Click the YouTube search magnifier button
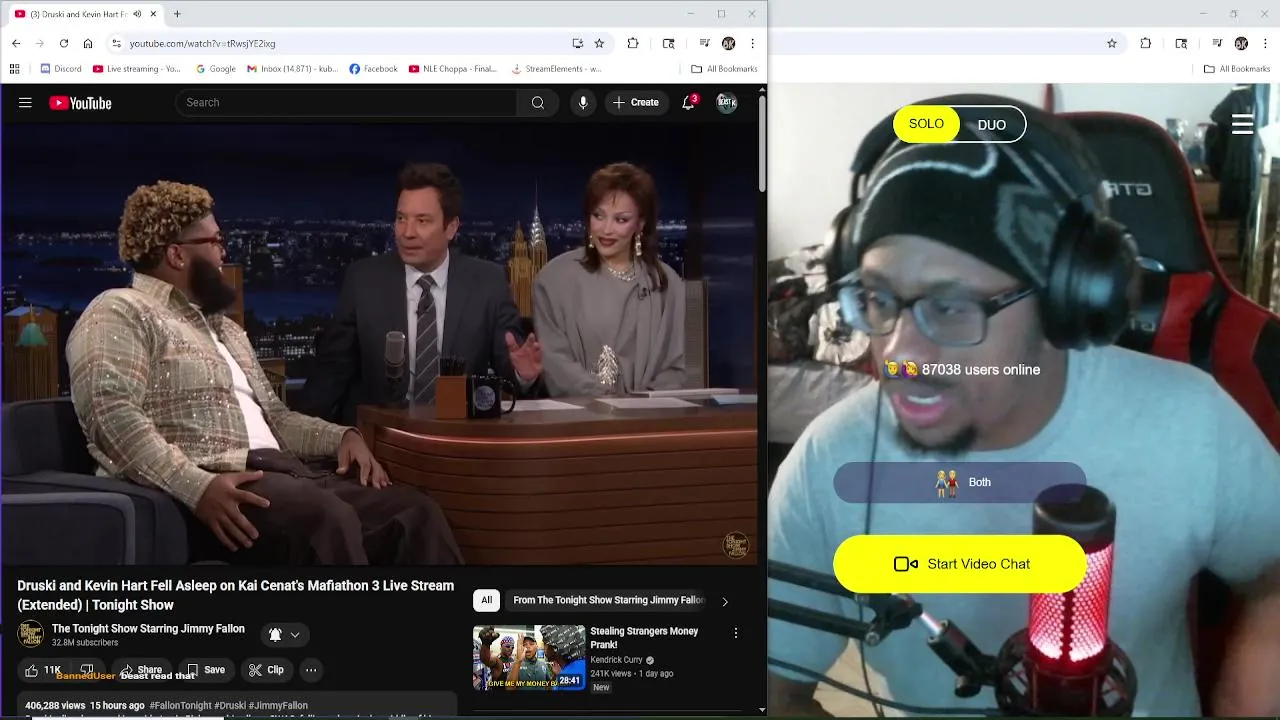The height and width of the screenshot is (720, 1280). (x=538, y=102)
